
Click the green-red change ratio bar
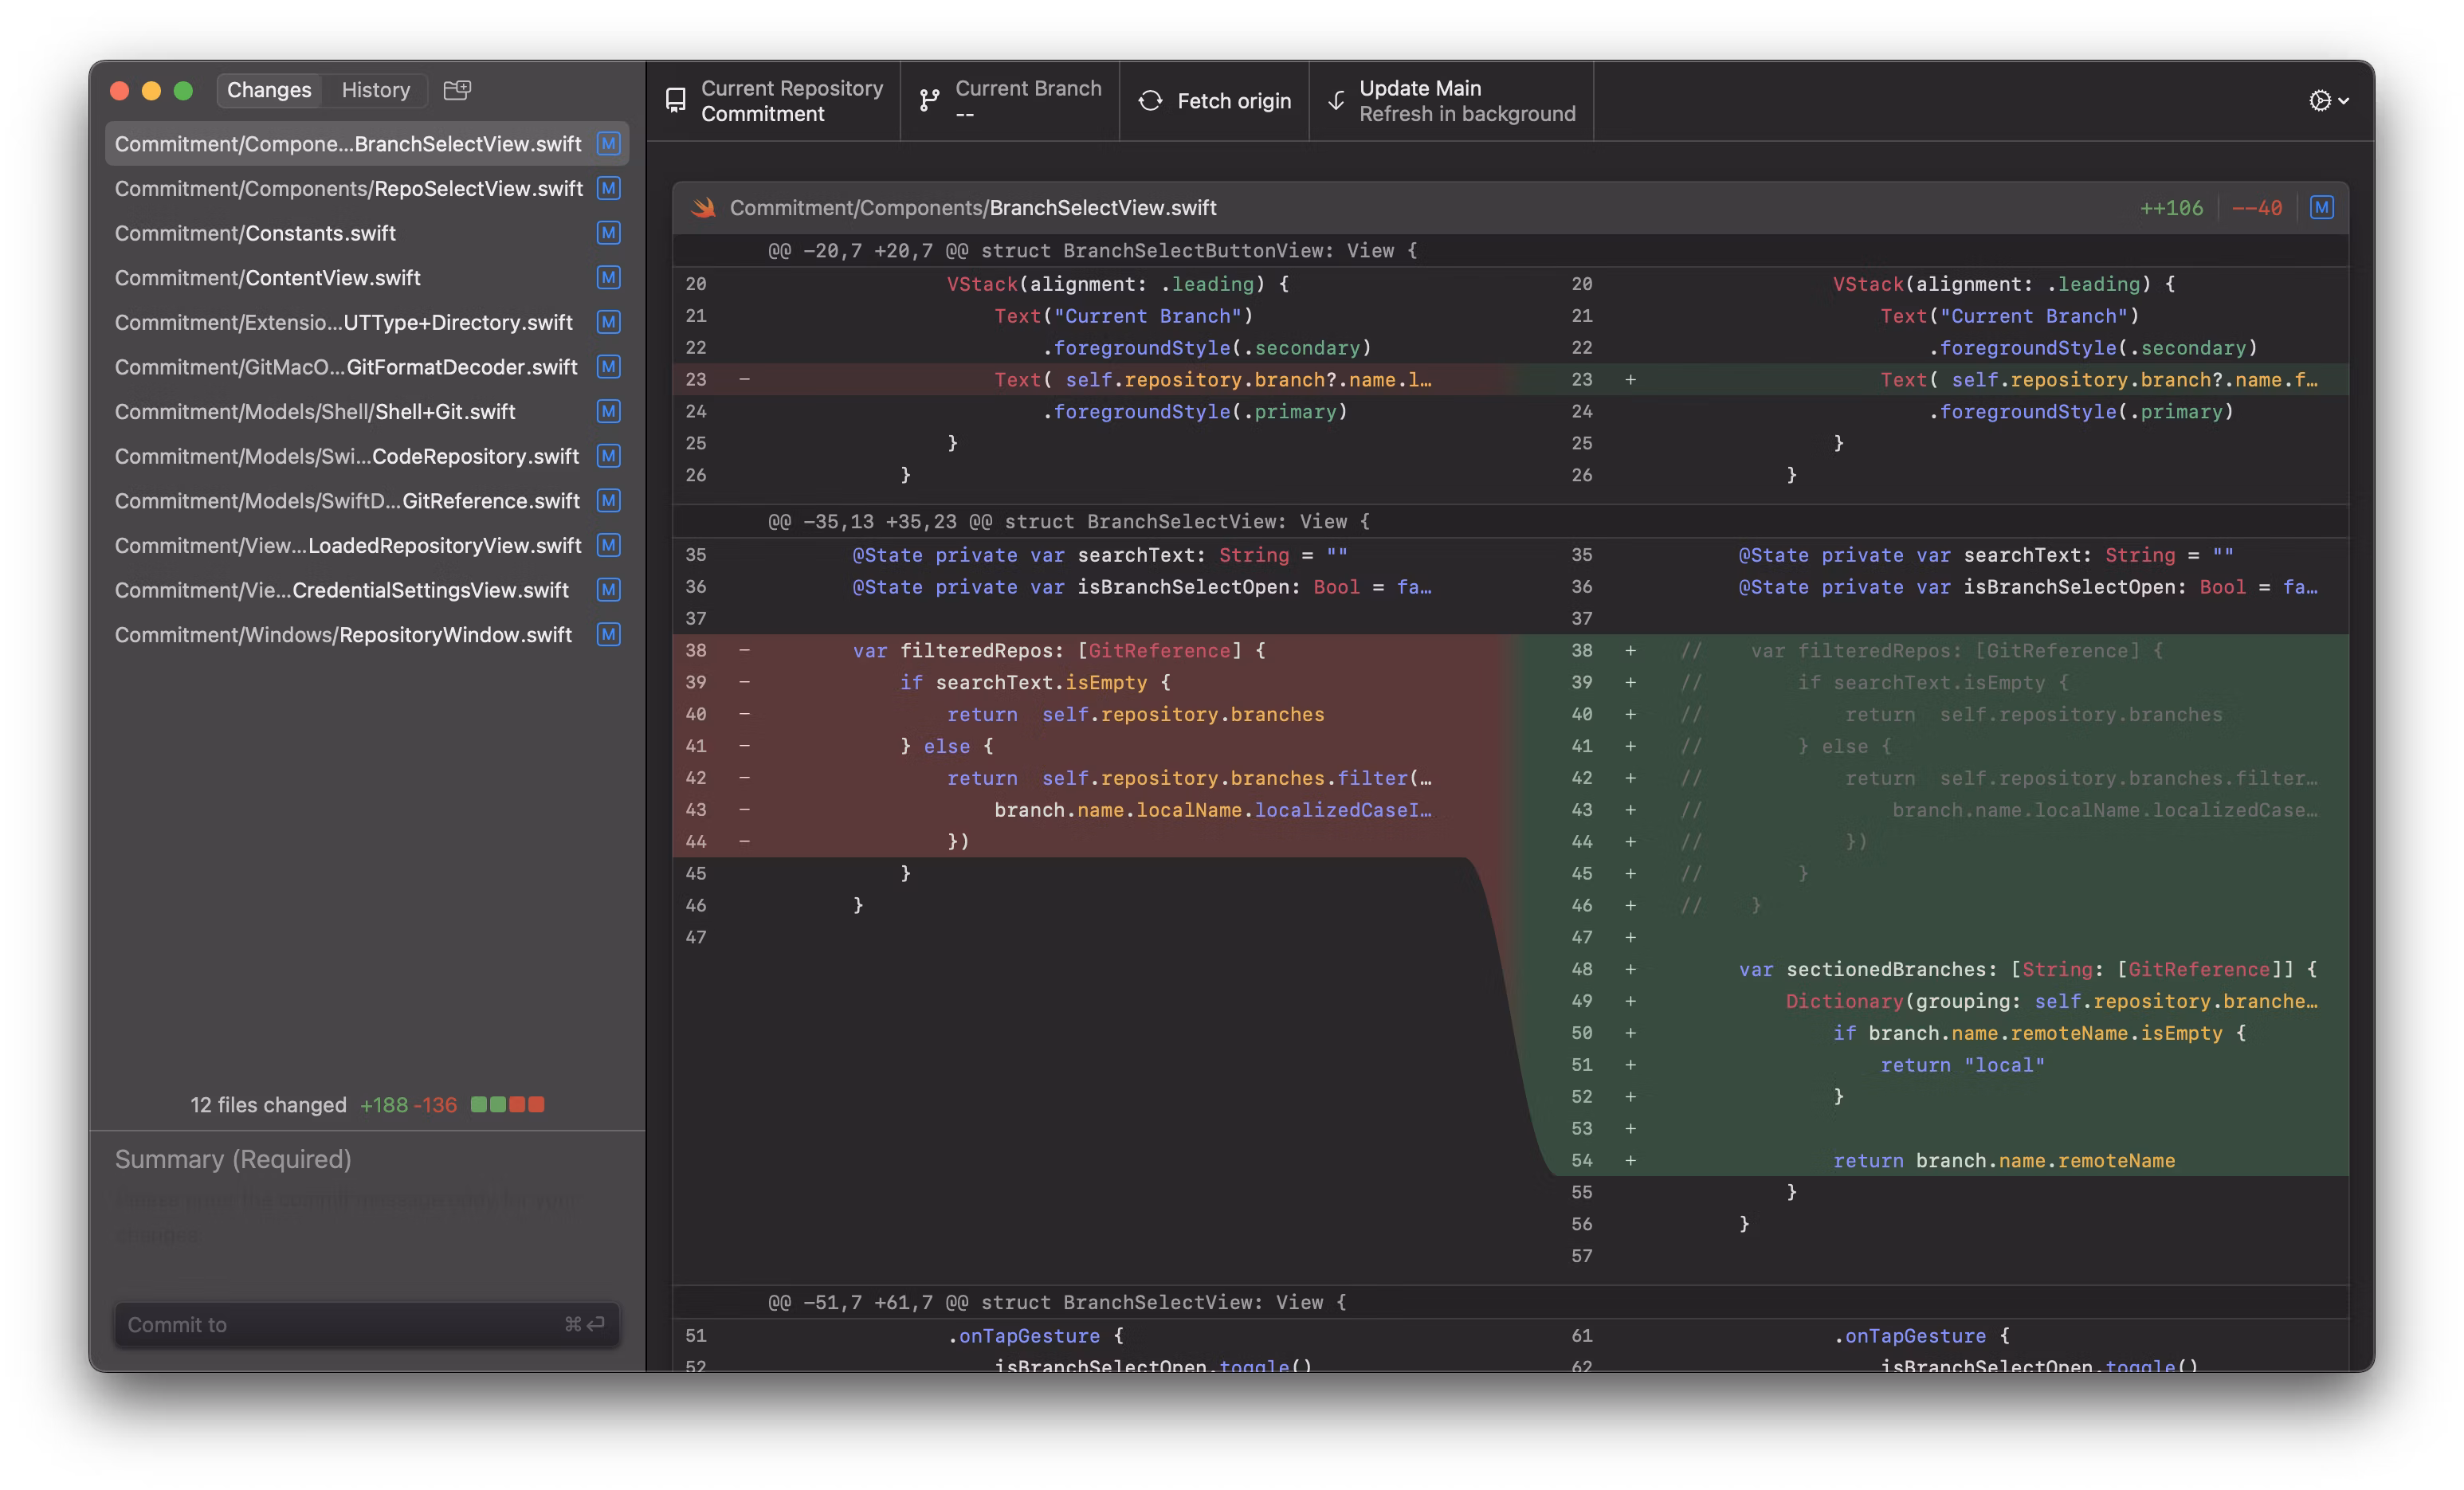click(507, 1105)
